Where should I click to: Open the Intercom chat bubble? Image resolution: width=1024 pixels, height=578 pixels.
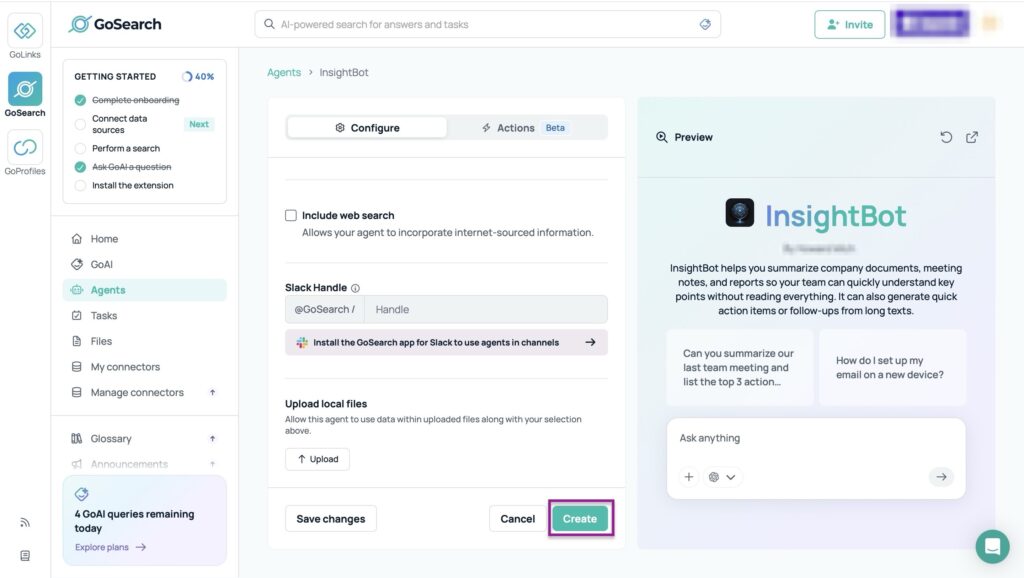(992, 547)
